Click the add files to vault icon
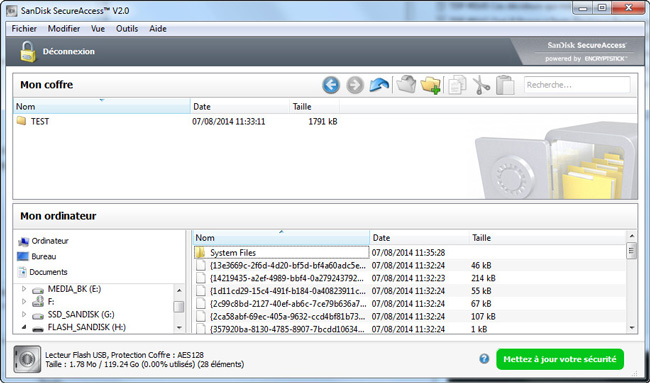Screen dimensions: 650x383 [x=406, y=85]
